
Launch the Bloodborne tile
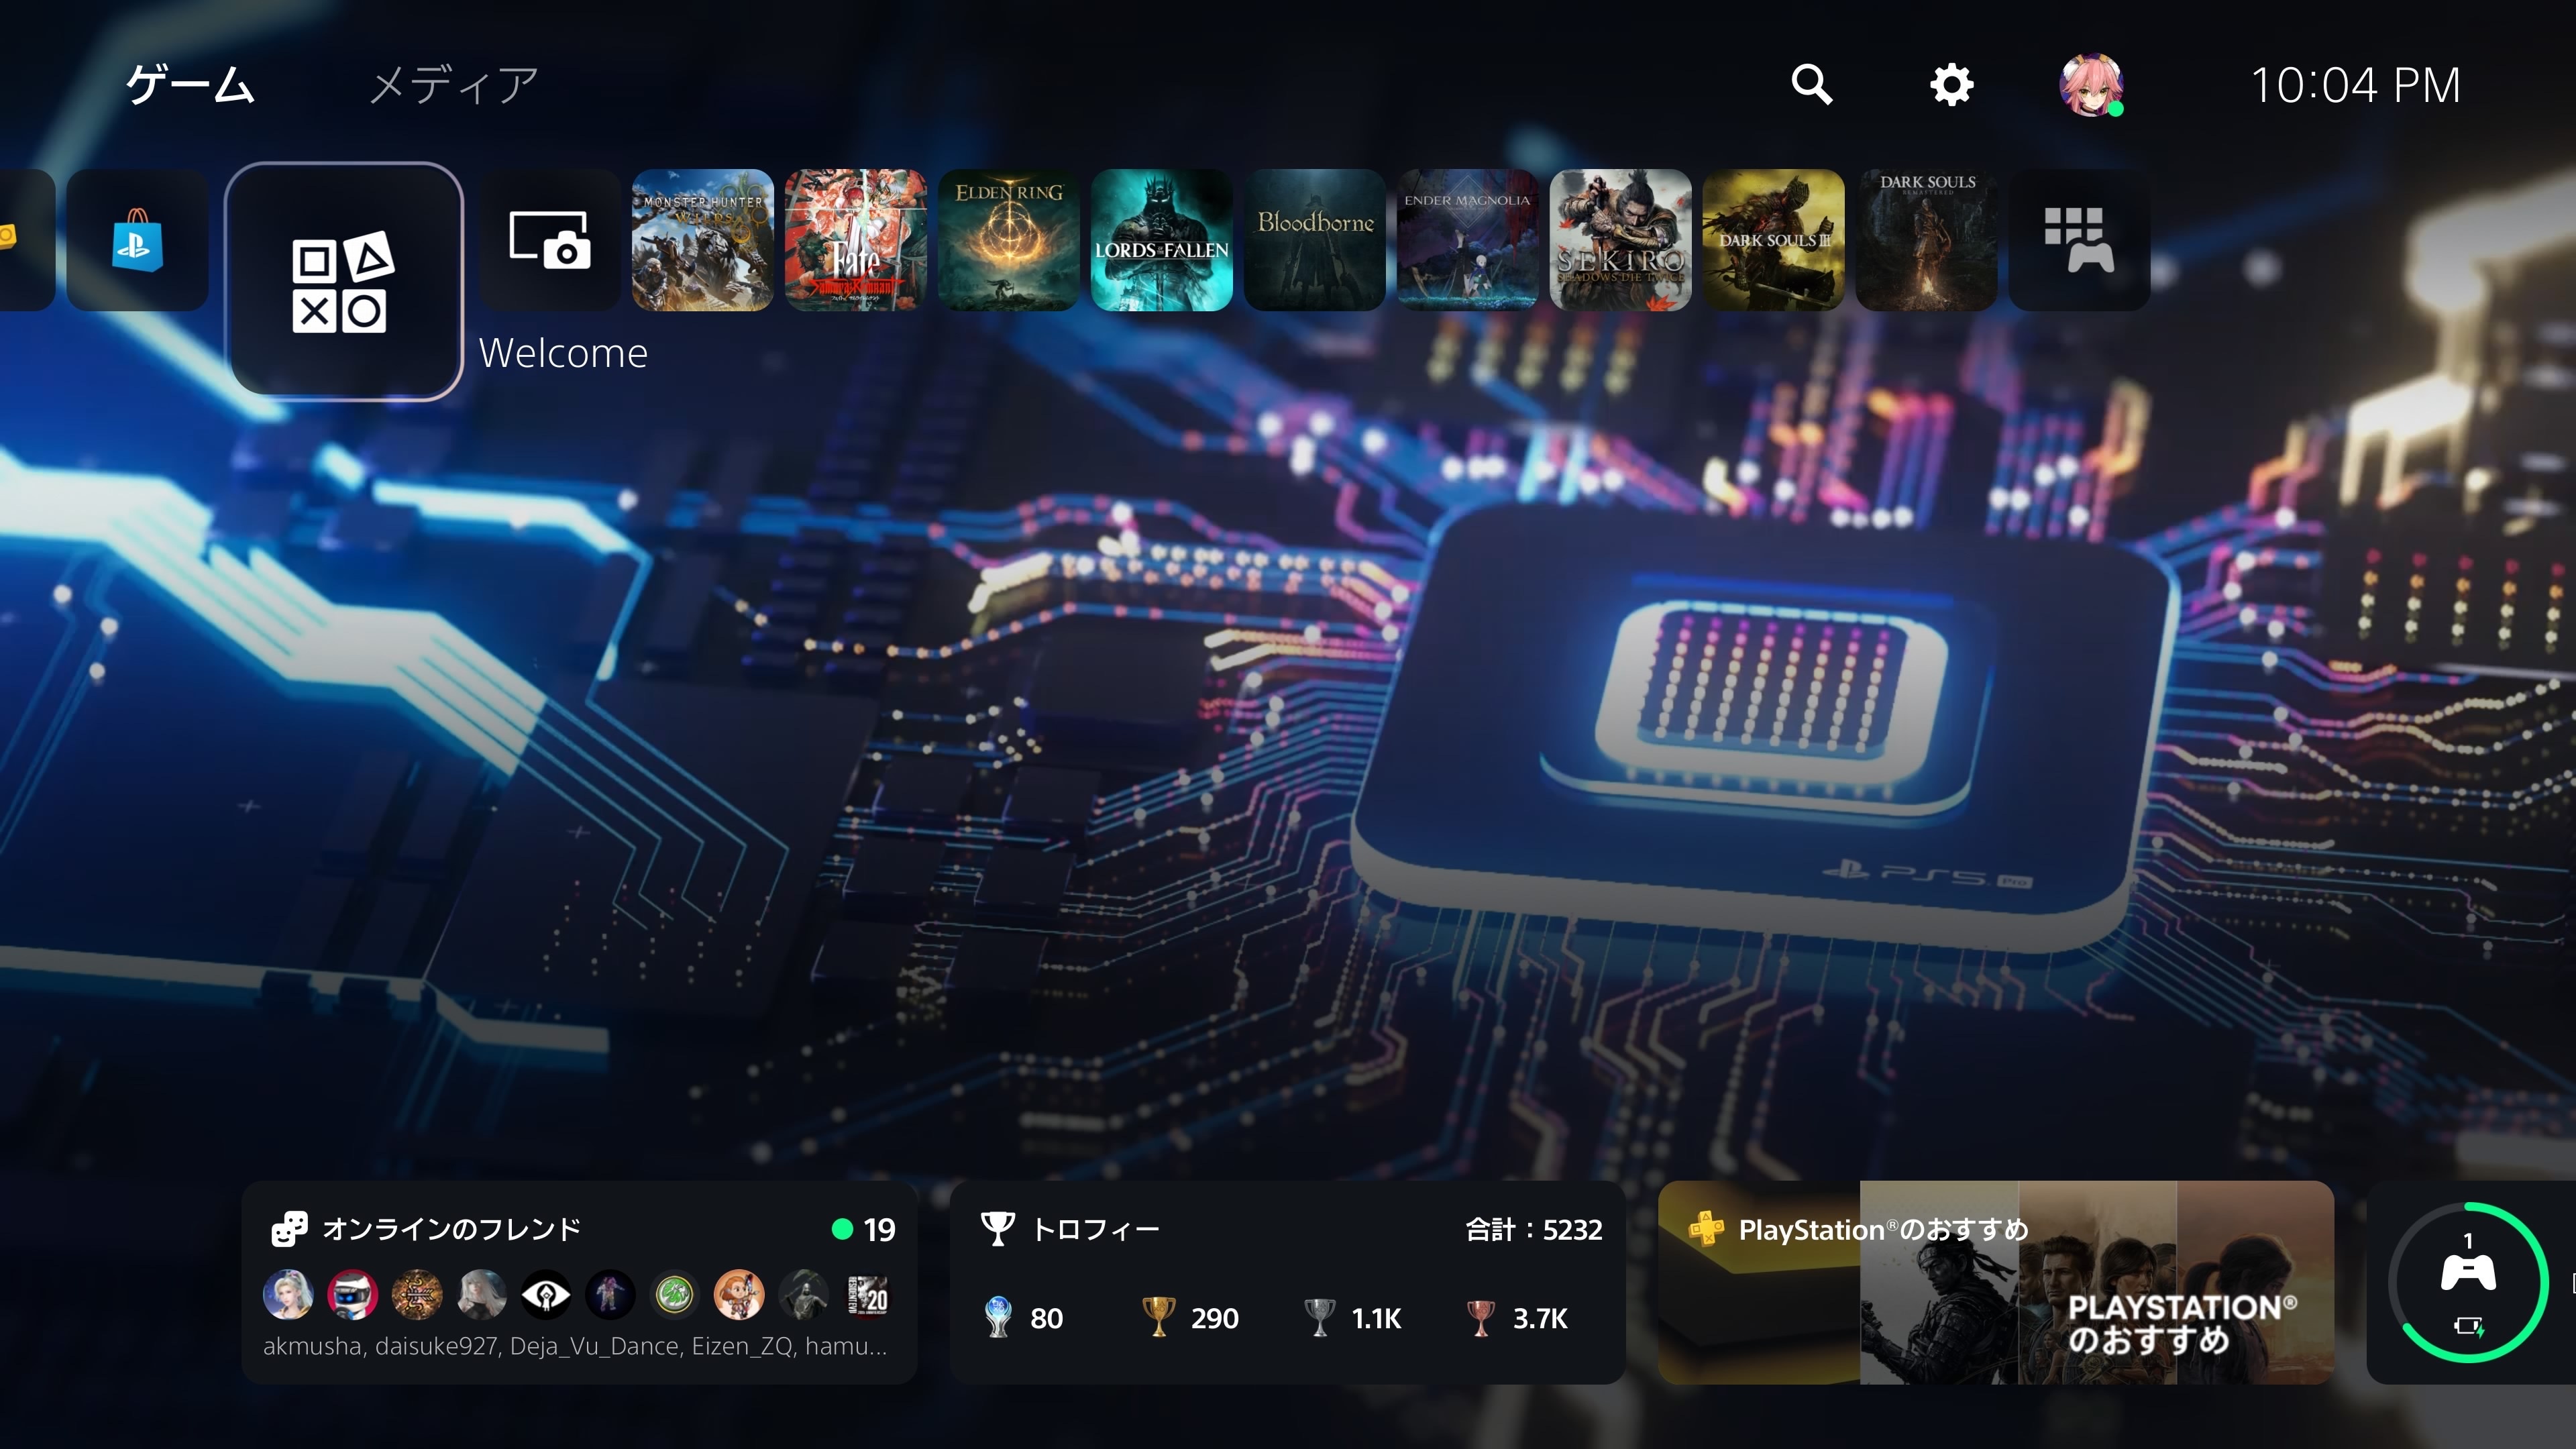point(1315,240)
